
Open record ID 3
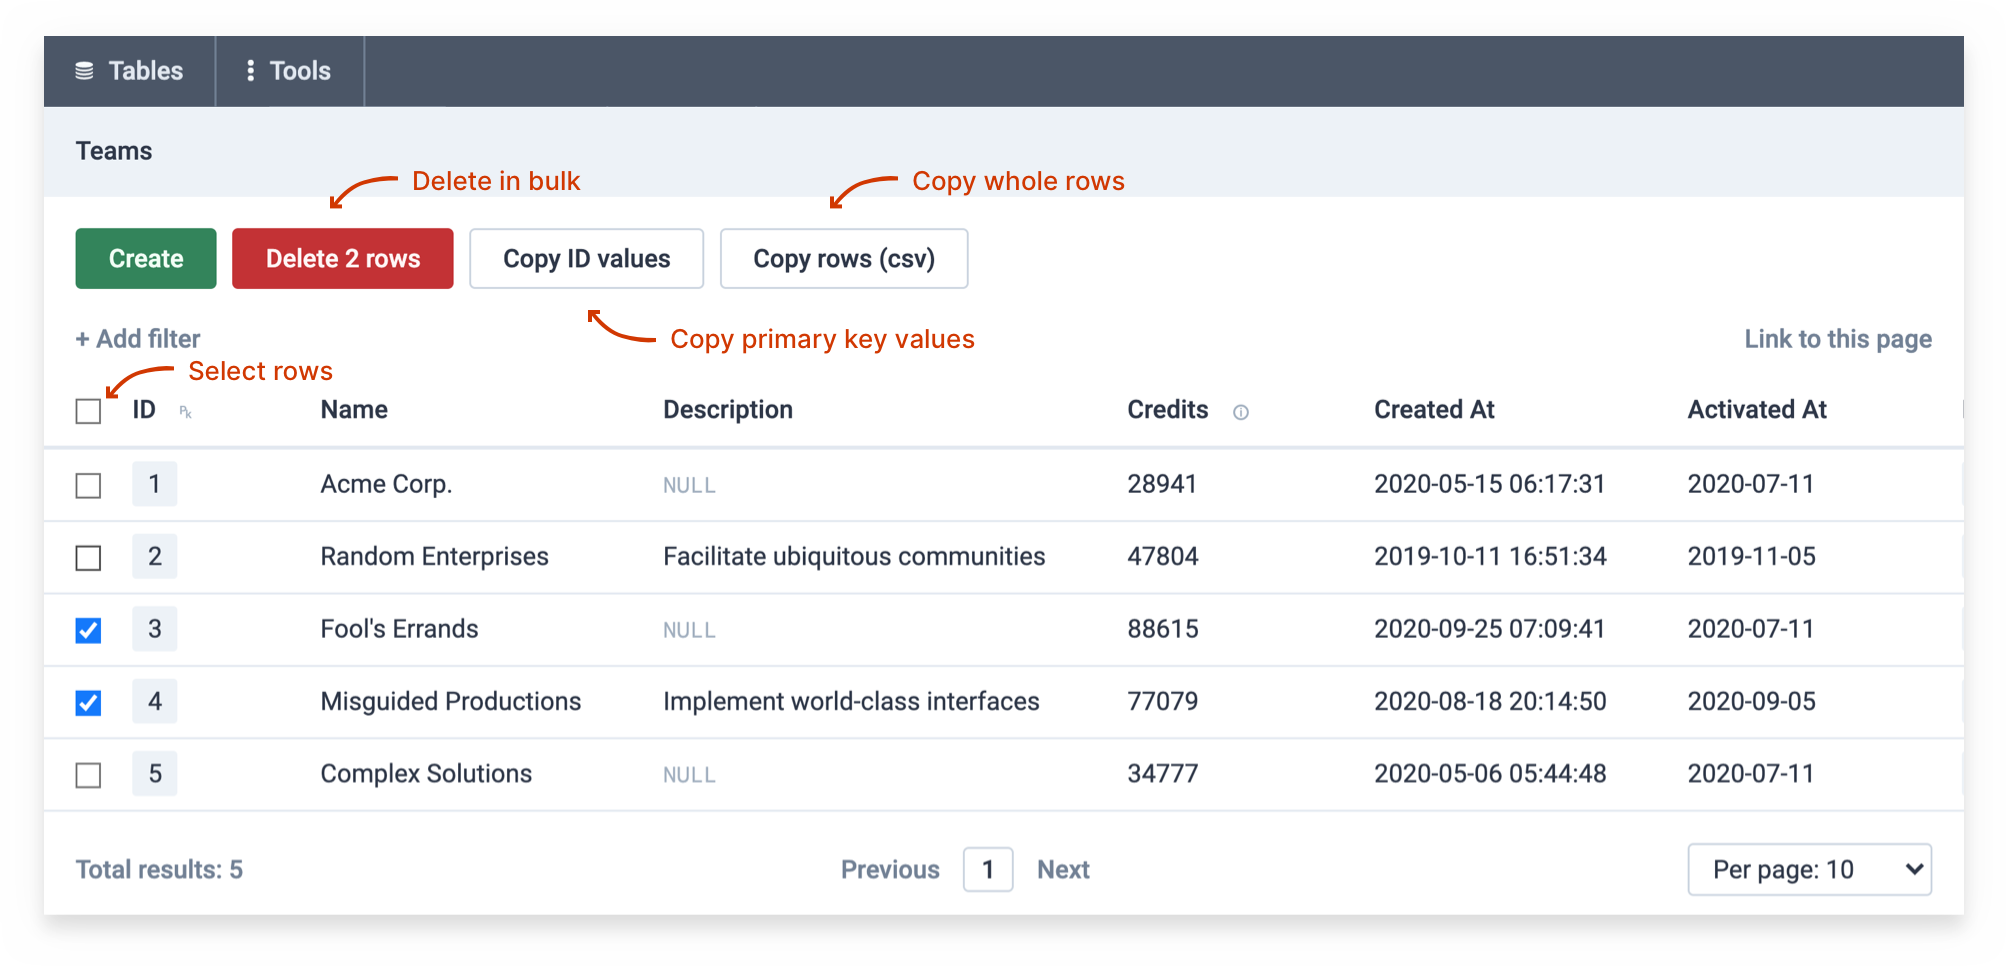pyautogui.click(x=155, y=629)
